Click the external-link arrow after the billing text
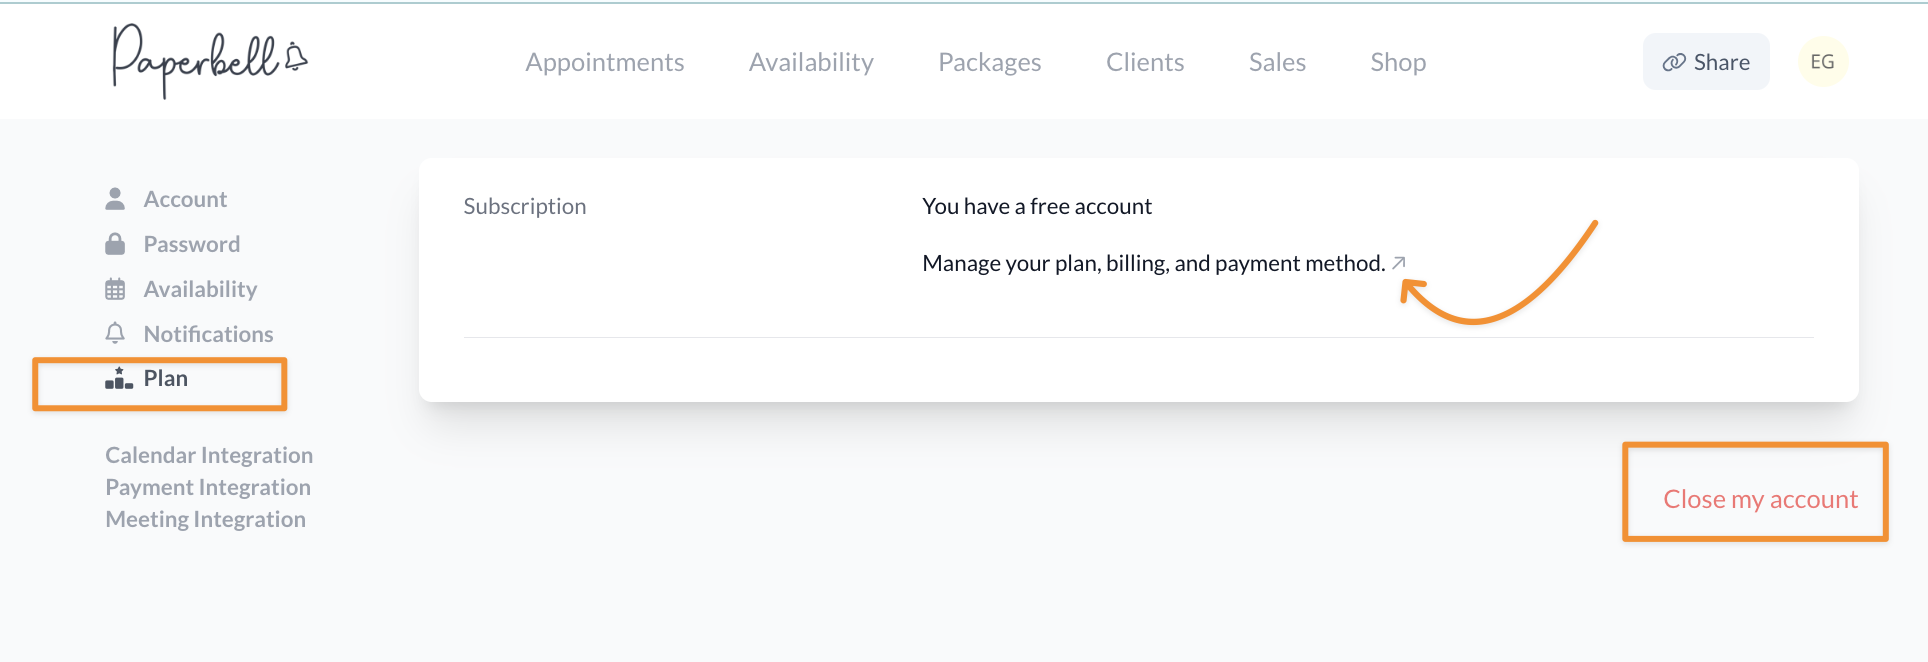Viewport: 1928px width, 662px height. (1399, 262)
